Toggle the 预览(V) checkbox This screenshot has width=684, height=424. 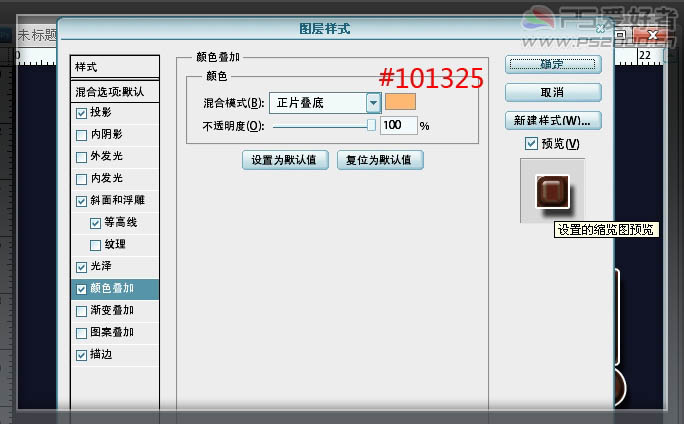point(531,144)
